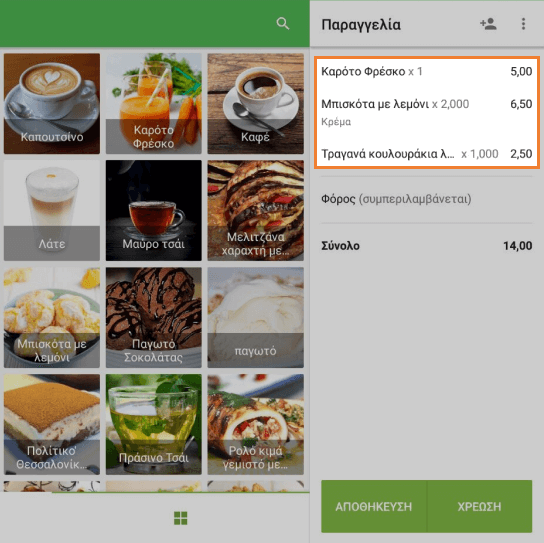
Task: Add customer to the order
Action: [x=488, y=24]
